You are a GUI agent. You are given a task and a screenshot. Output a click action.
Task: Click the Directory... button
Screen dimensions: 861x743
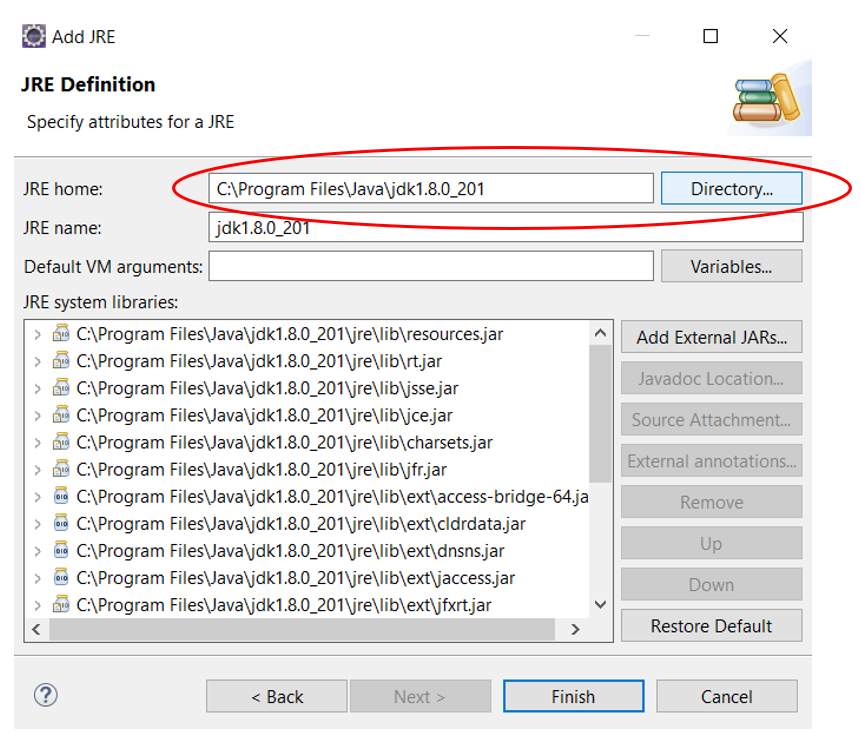click(x=731, y=188)
